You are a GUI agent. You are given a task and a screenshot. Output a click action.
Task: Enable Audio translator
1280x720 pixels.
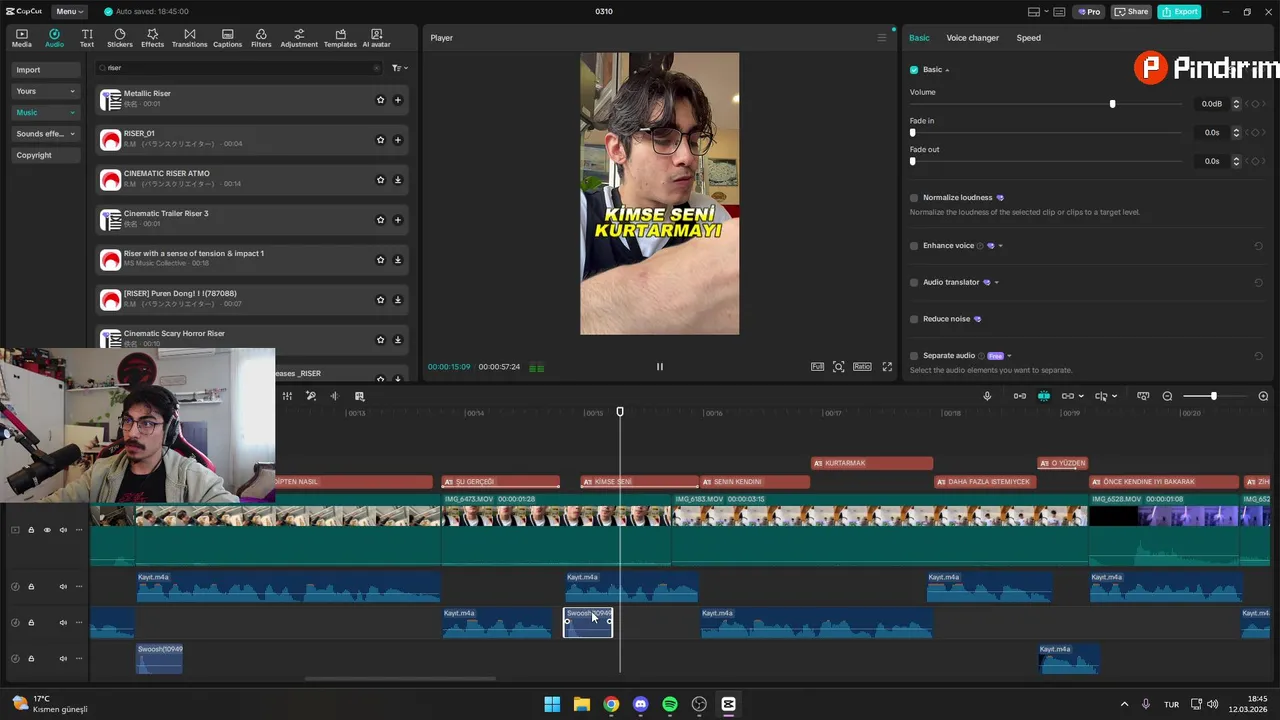[914, 282]
